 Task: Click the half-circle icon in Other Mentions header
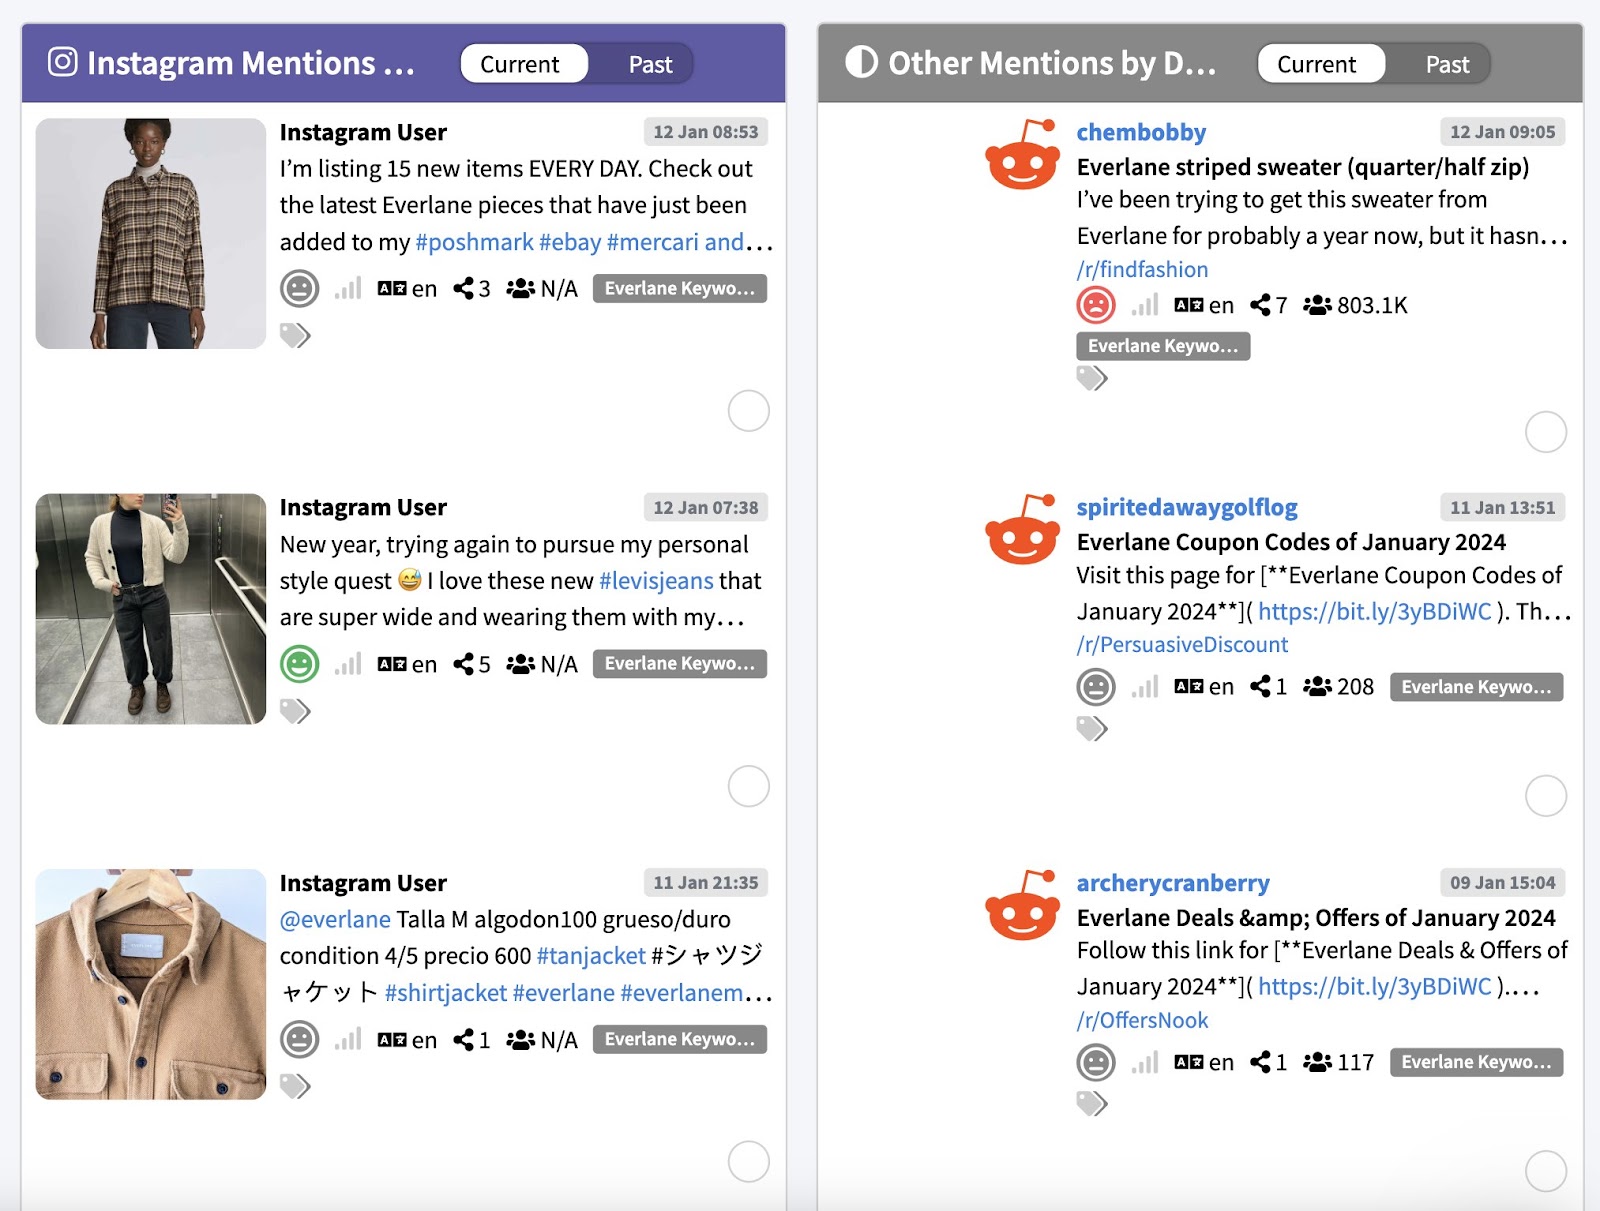point(859,62)
